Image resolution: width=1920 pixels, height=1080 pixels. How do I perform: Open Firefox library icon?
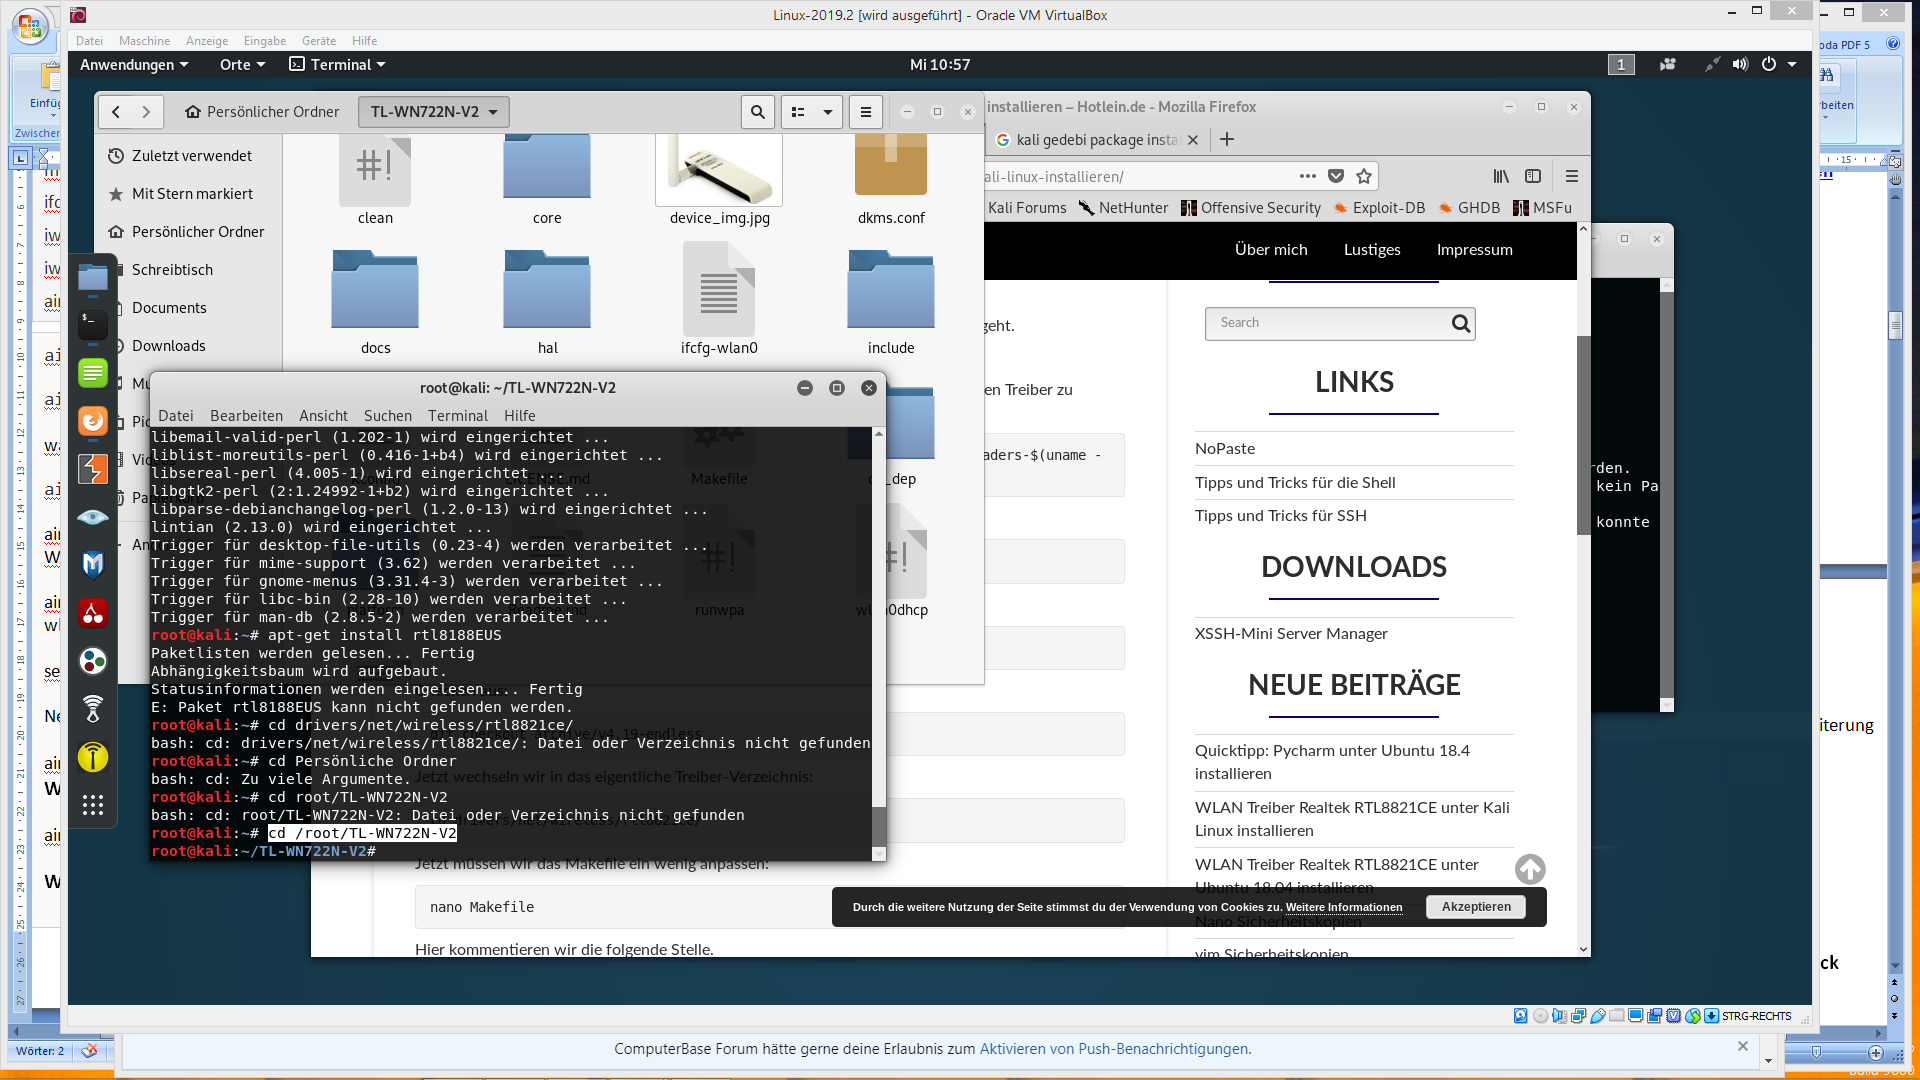tap(1501, 176)
